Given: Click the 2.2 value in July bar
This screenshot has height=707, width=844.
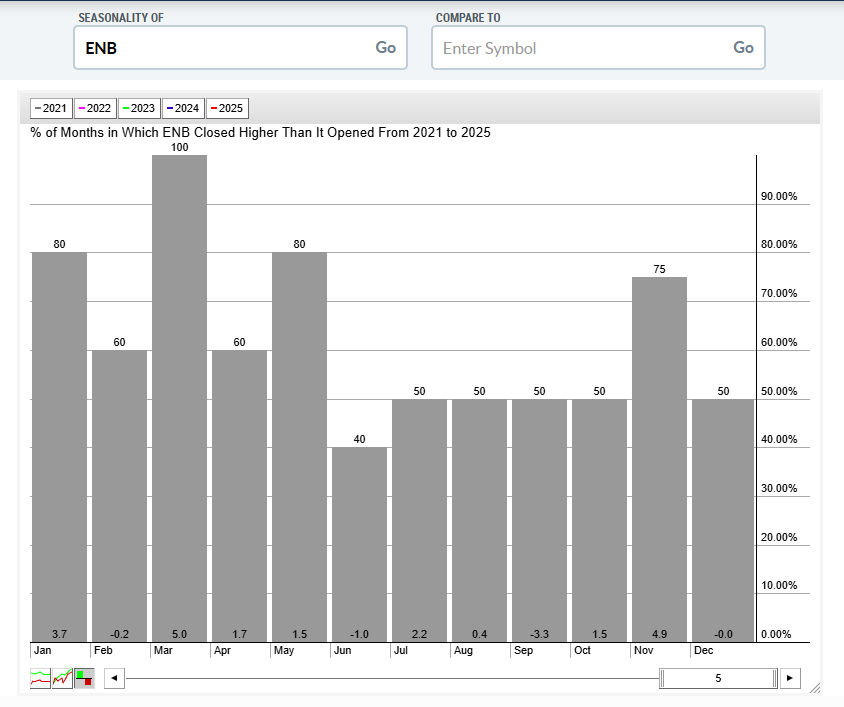Looking at the screenshot, I should [419, 634].
